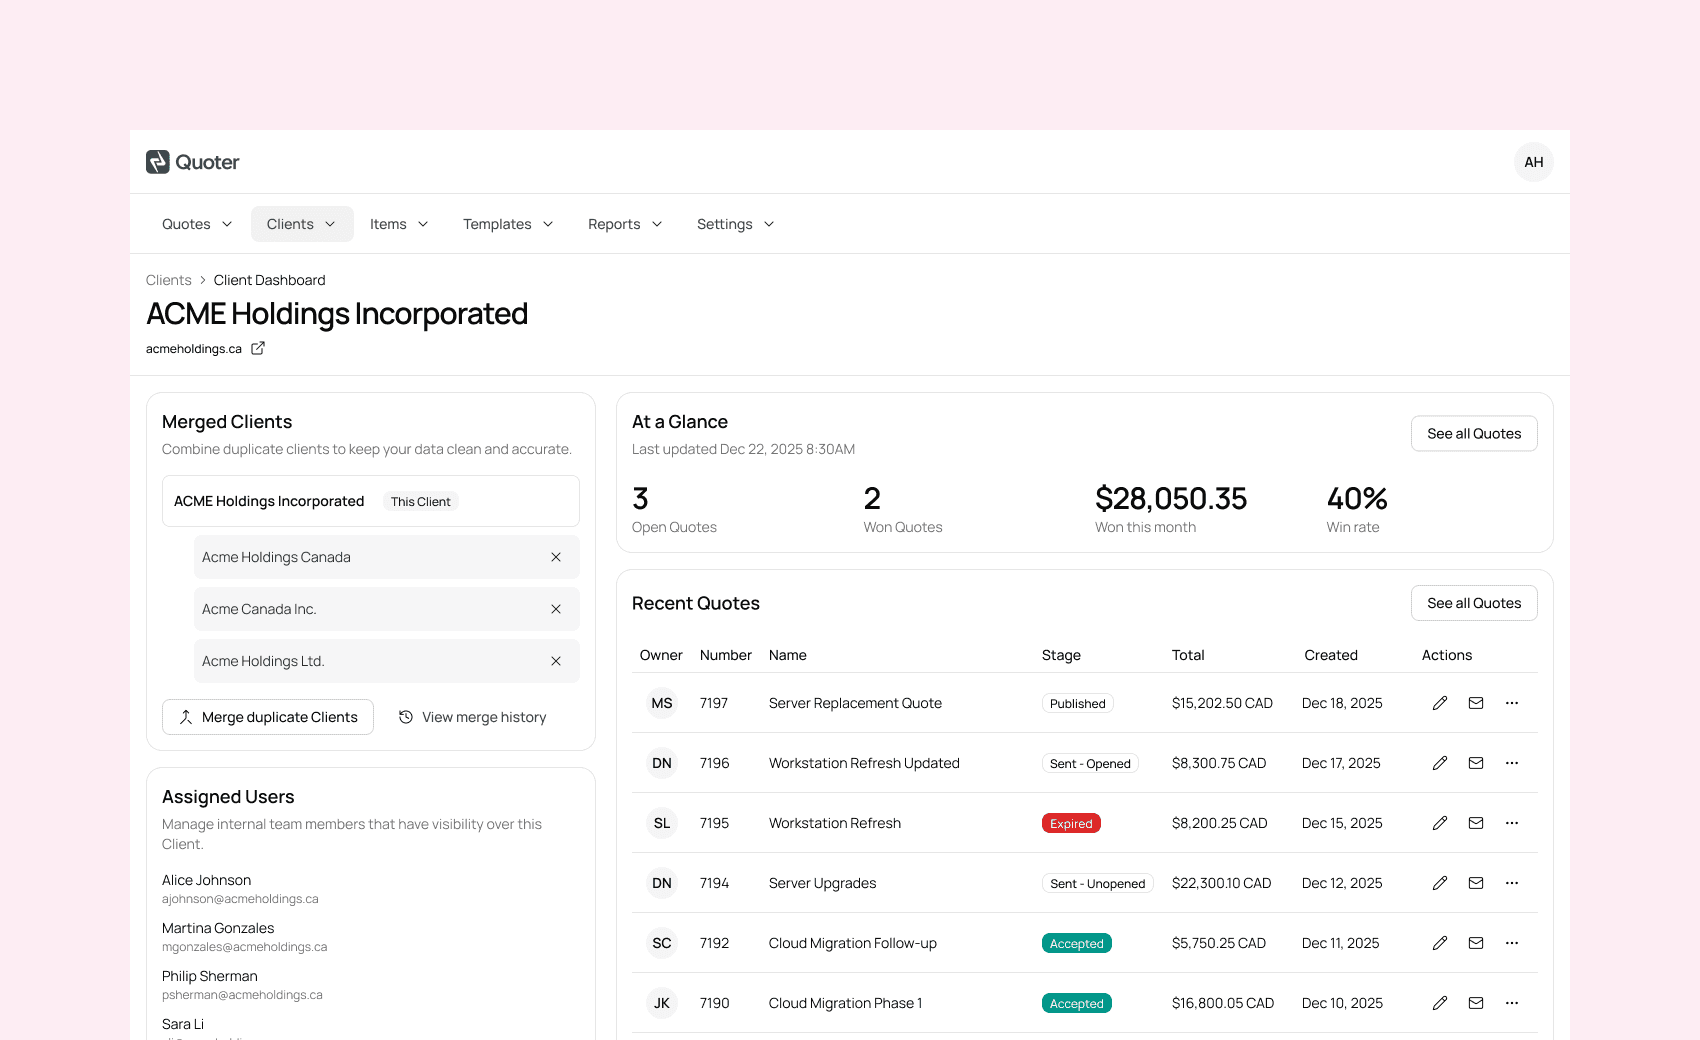Viewport: 1700px width, 1040px height.
Task: Click the Stage column header
Action: pos(1061,655)
